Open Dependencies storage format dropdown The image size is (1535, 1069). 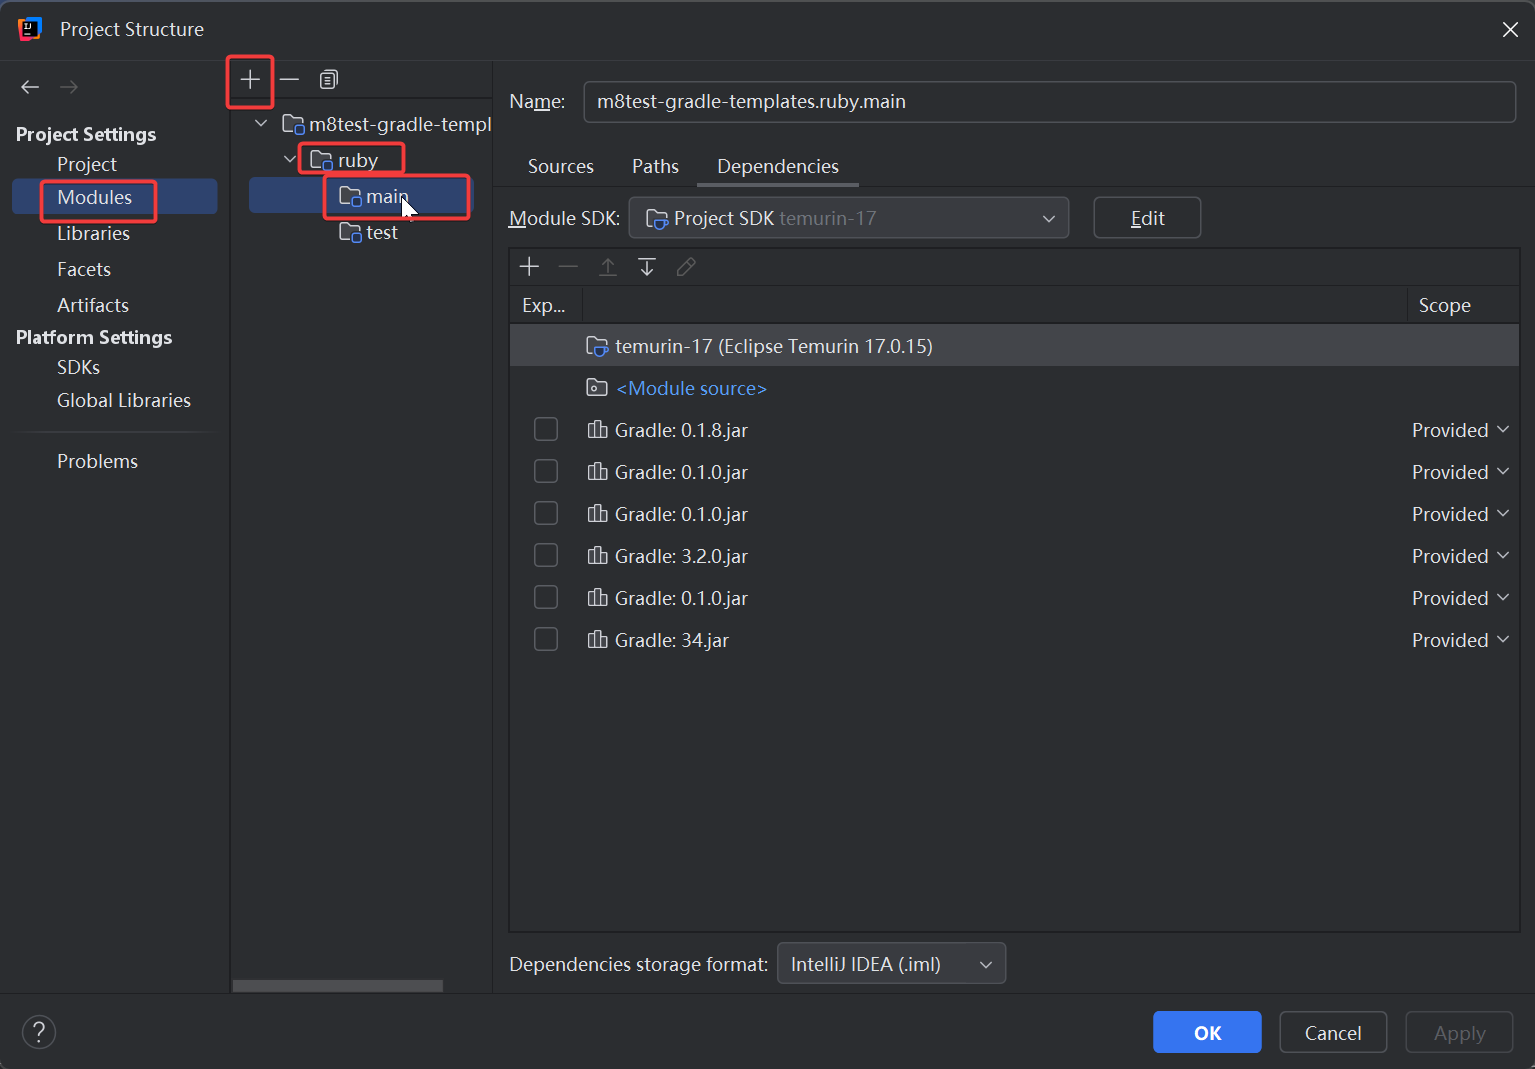pos(890,964)
